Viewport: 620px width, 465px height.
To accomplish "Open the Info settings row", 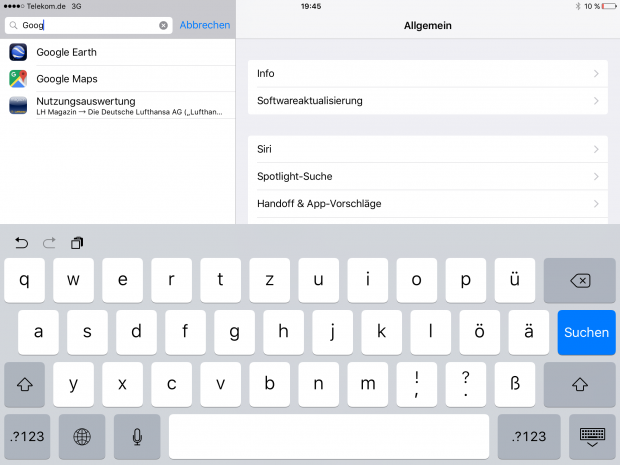I will click(428, 74).
